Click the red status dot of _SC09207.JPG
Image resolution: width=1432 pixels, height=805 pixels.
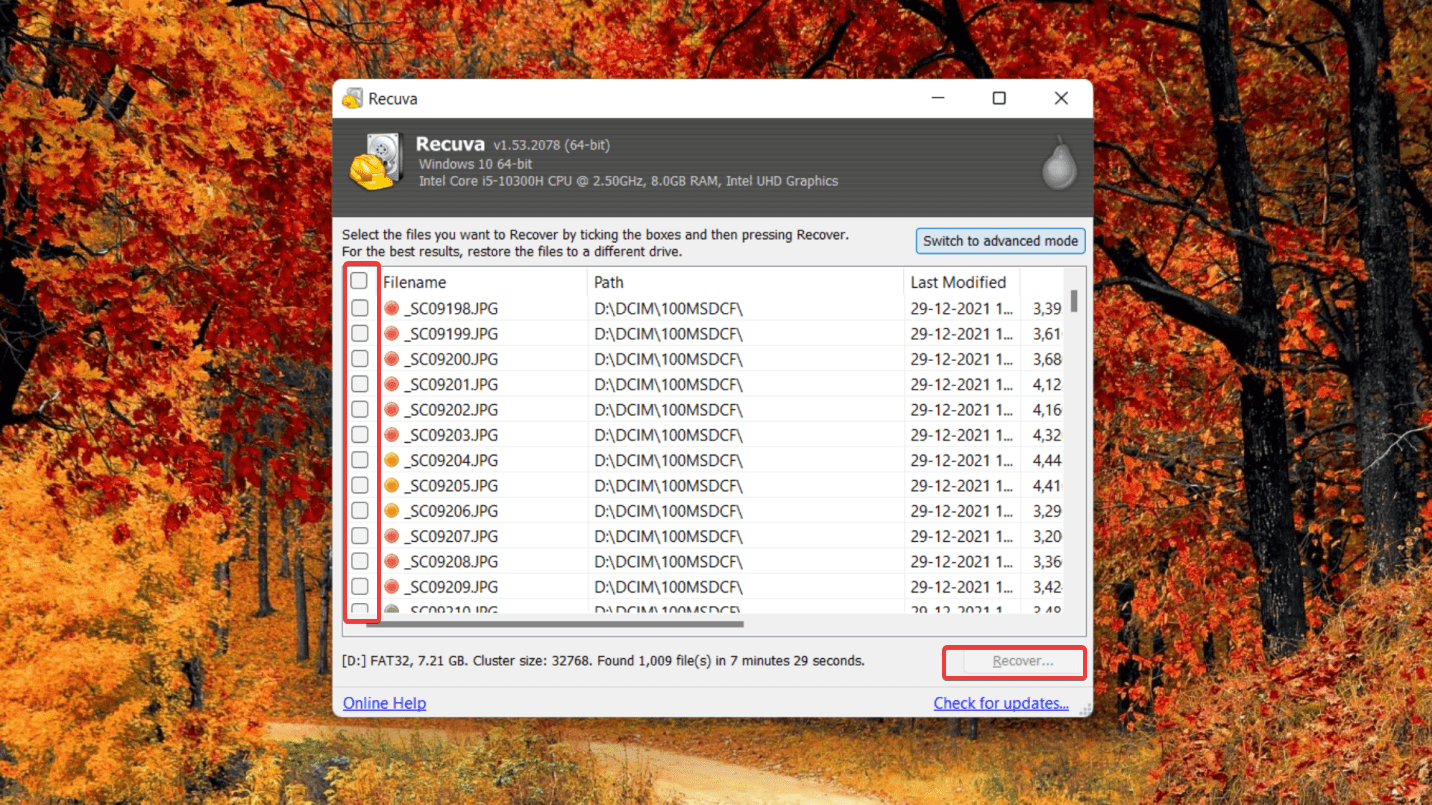(392, 536)
